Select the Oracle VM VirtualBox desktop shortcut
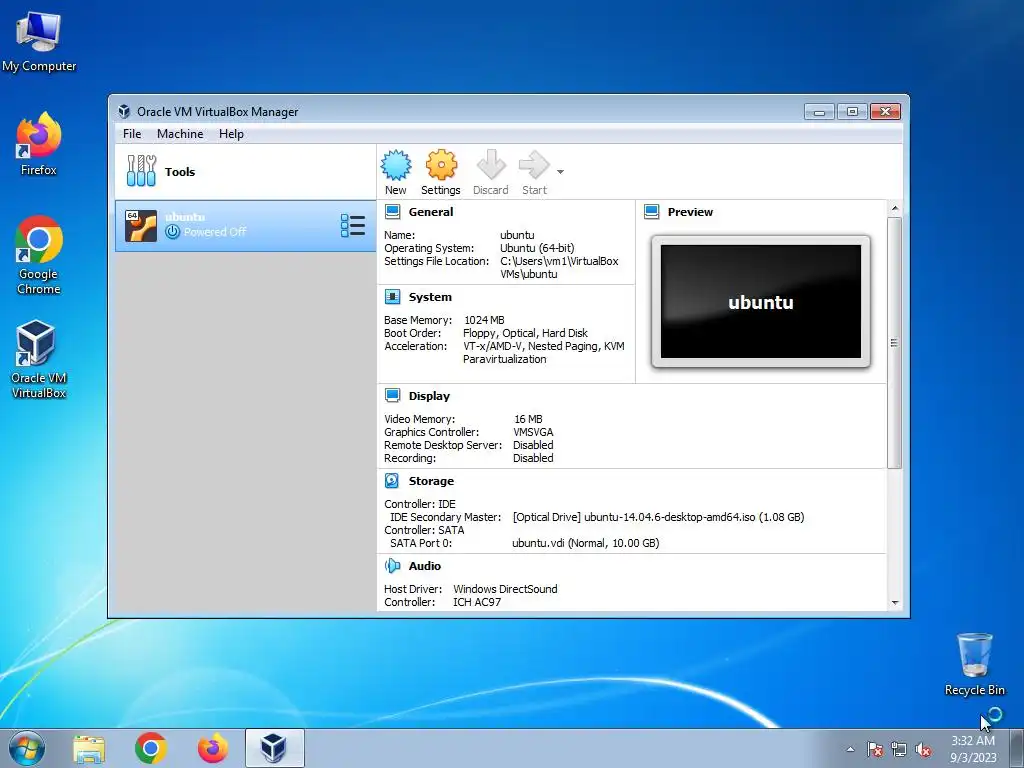The image size is (1024, 768). pyautogui.click(x=39, y=359)
